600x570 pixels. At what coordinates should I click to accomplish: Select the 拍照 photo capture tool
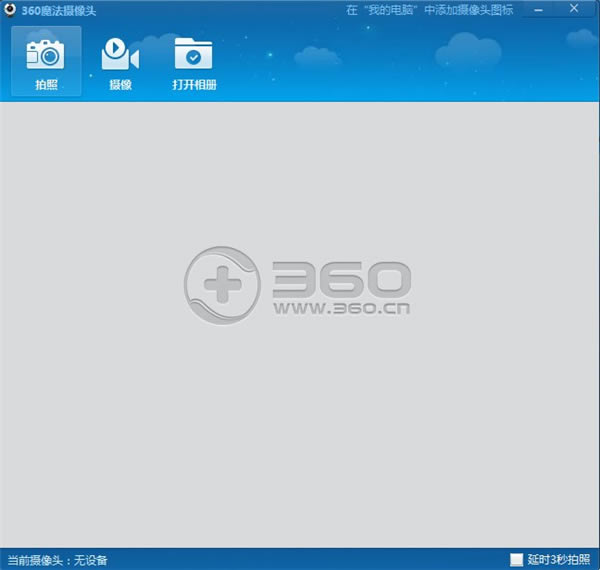click(46, 61)
